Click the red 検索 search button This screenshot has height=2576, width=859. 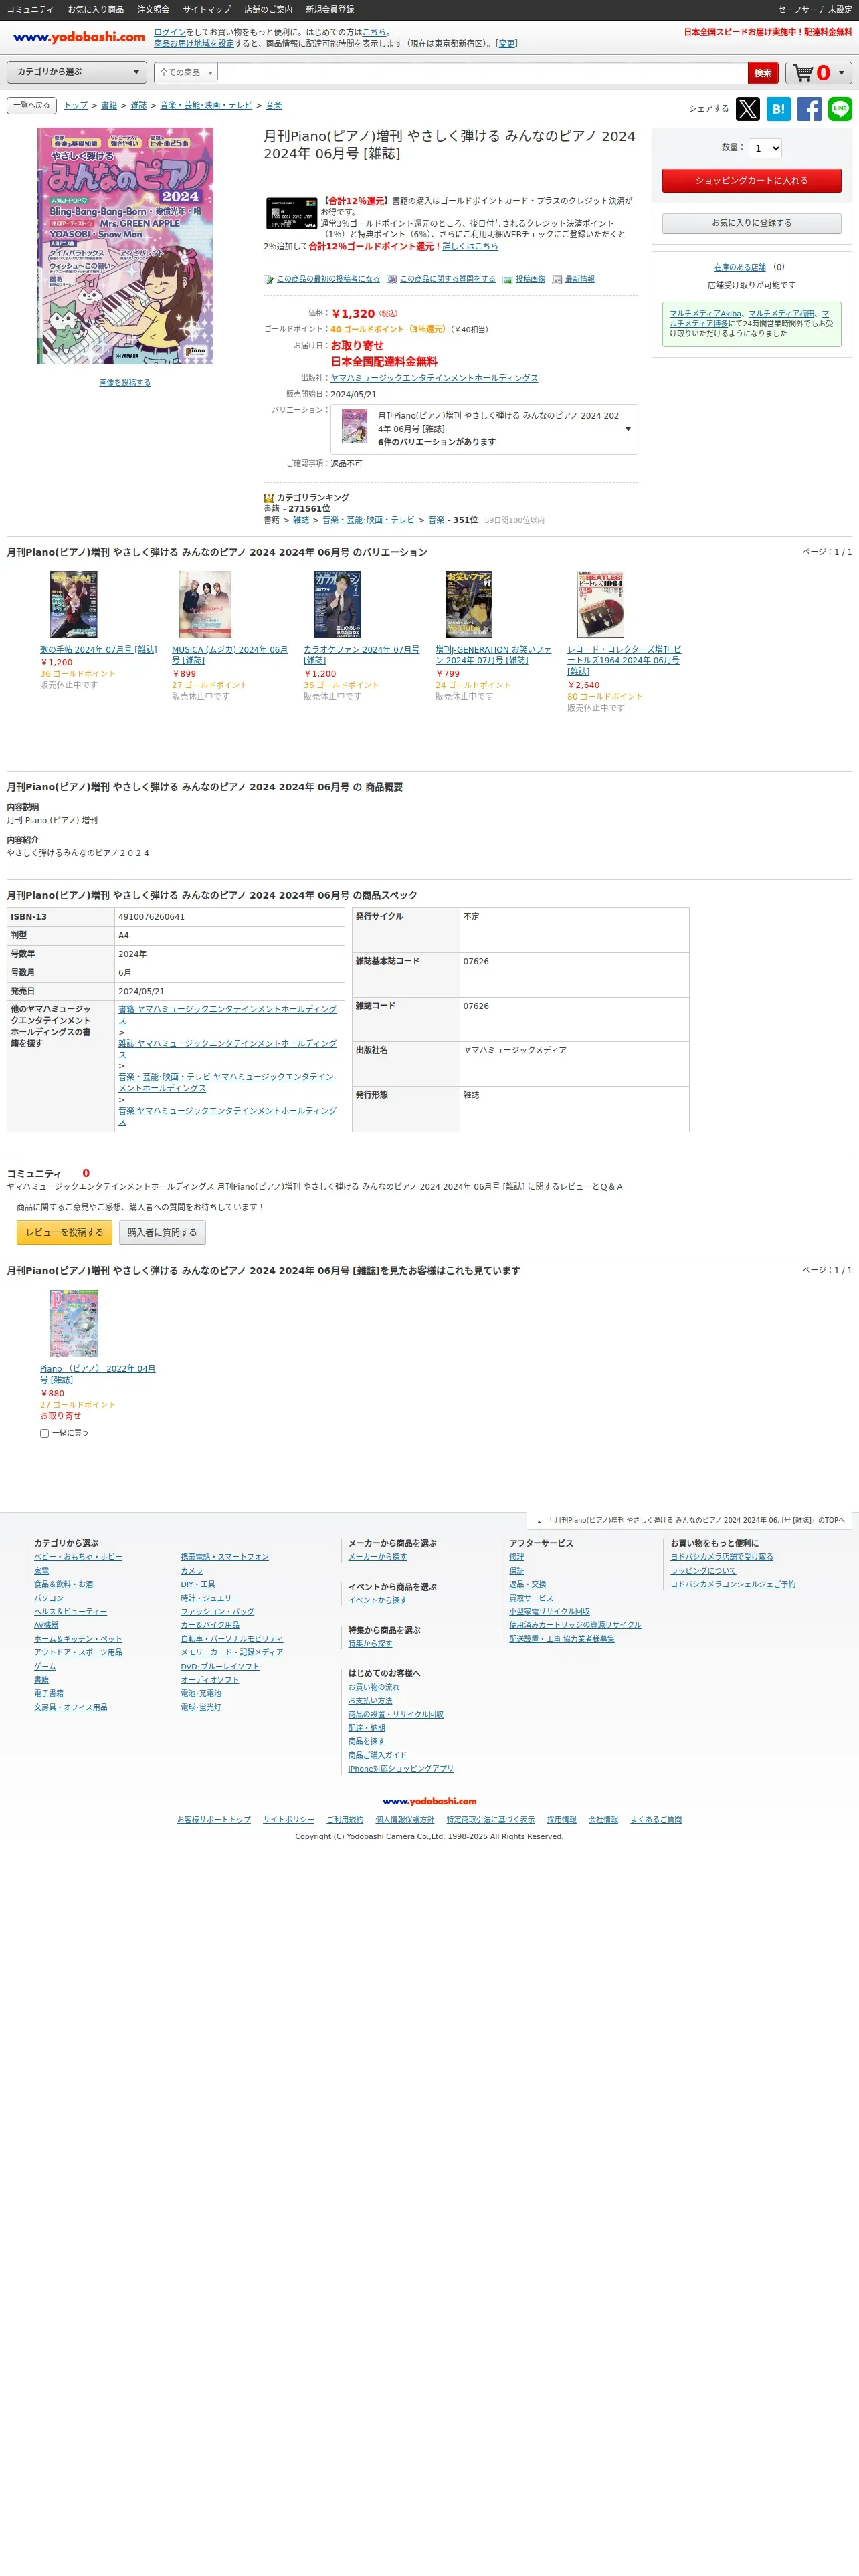[x=763, y=73]
